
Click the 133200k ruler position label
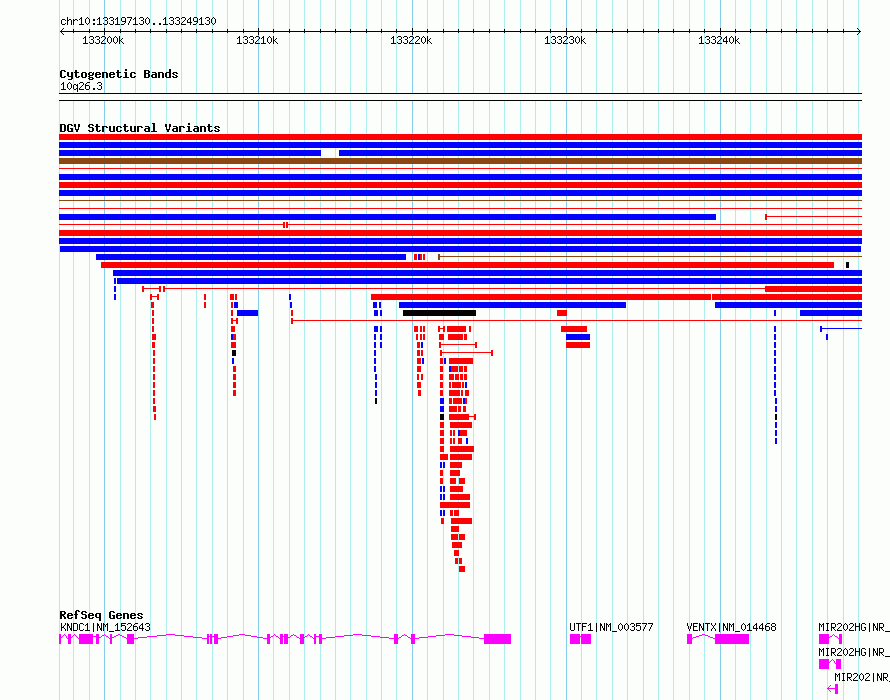click(x=103, y=40)
